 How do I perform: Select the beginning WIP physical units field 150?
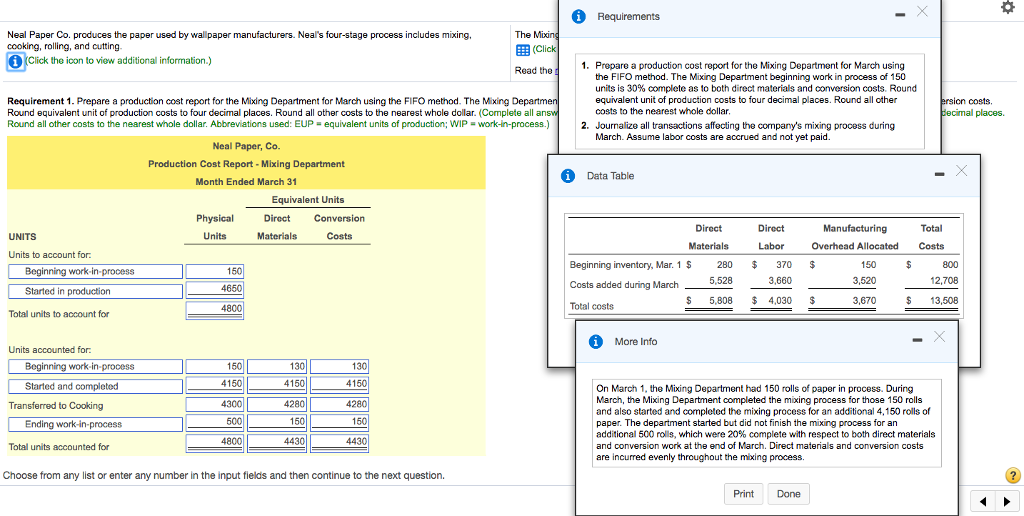pos(215,271)
